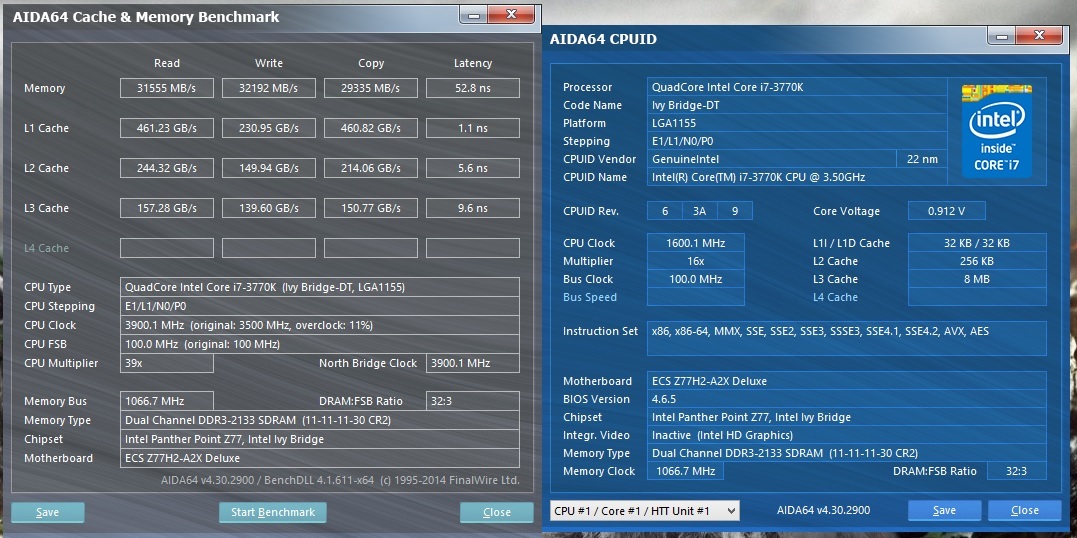Click Integr. Video value Inactive (Intel HD Graphics)
The width and height of the screenshot is (1077, 538).
point(846,435)
